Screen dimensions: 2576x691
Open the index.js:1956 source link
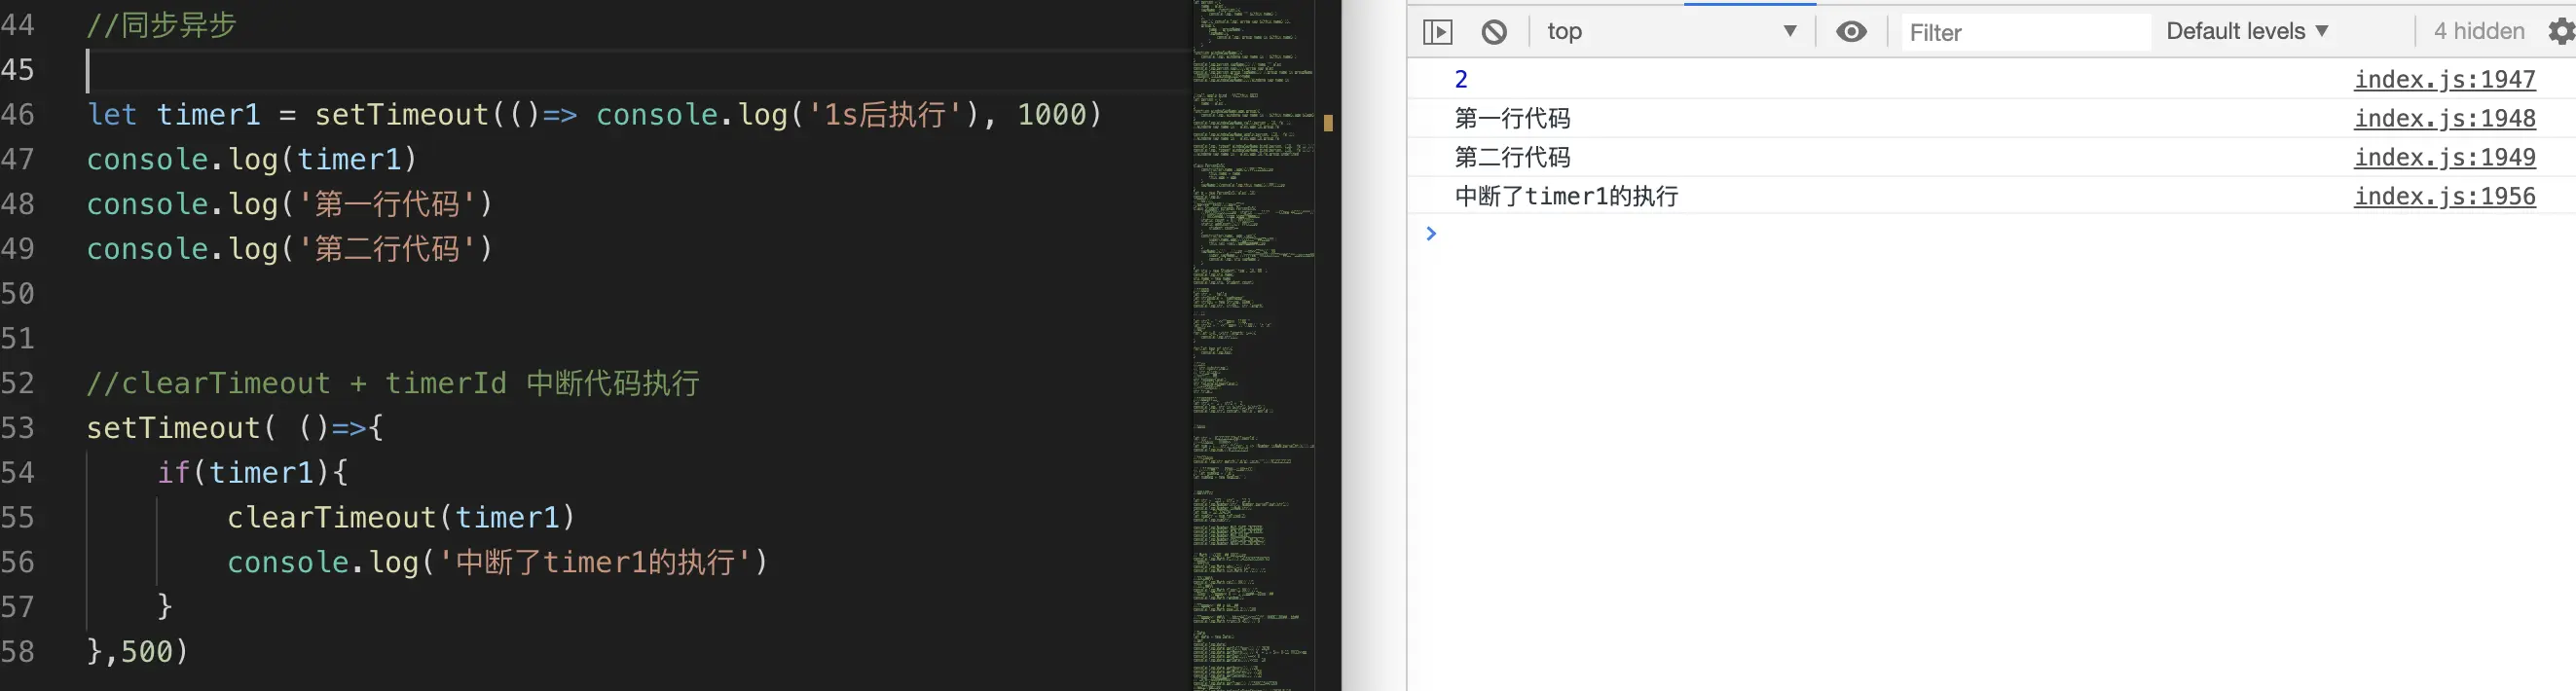pos(2444,196)
